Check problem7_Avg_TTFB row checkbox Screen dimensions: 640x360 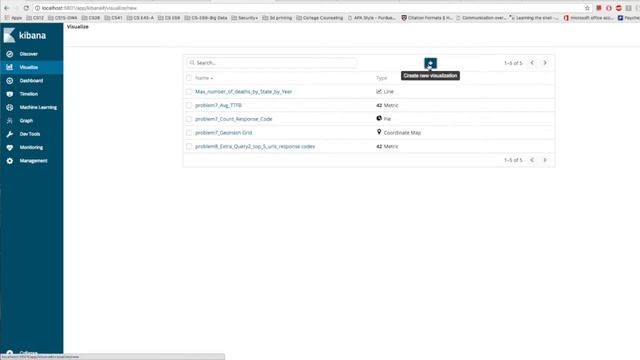(189, 105)
